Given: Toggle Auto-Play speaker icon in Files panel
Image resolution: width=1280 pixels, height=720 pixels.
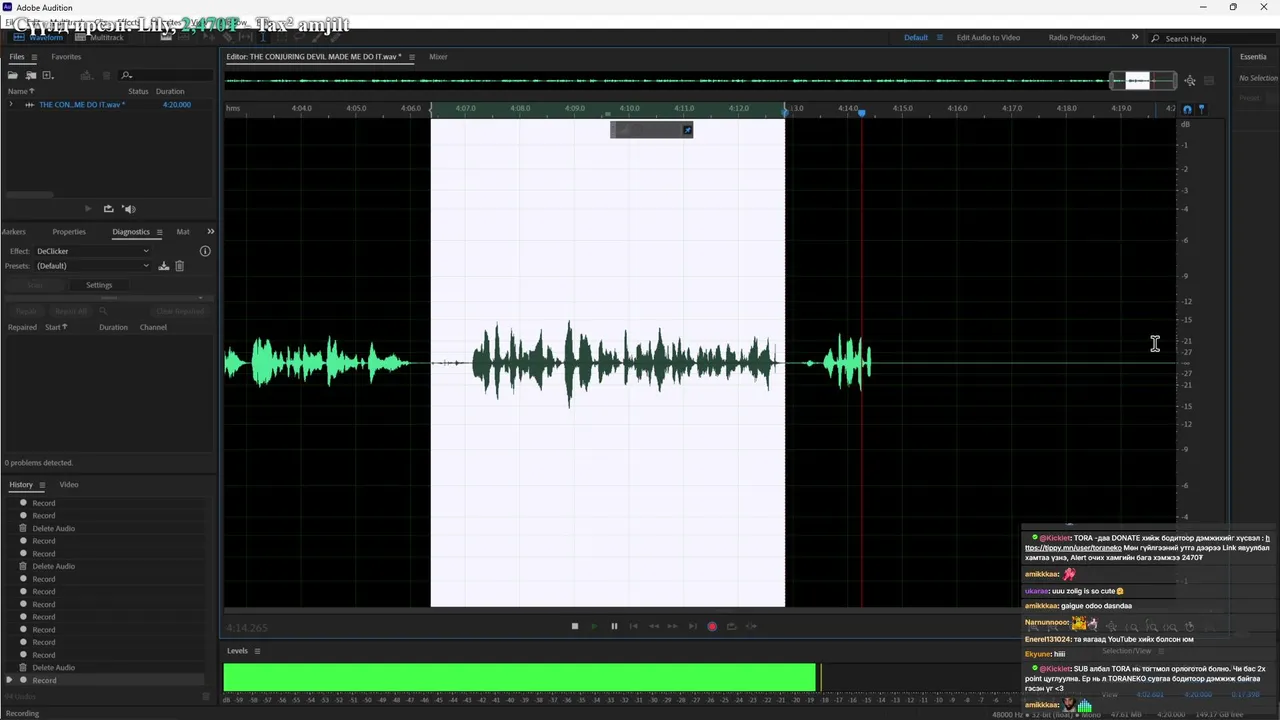Looking at the screenshot, I should (128, 209).
